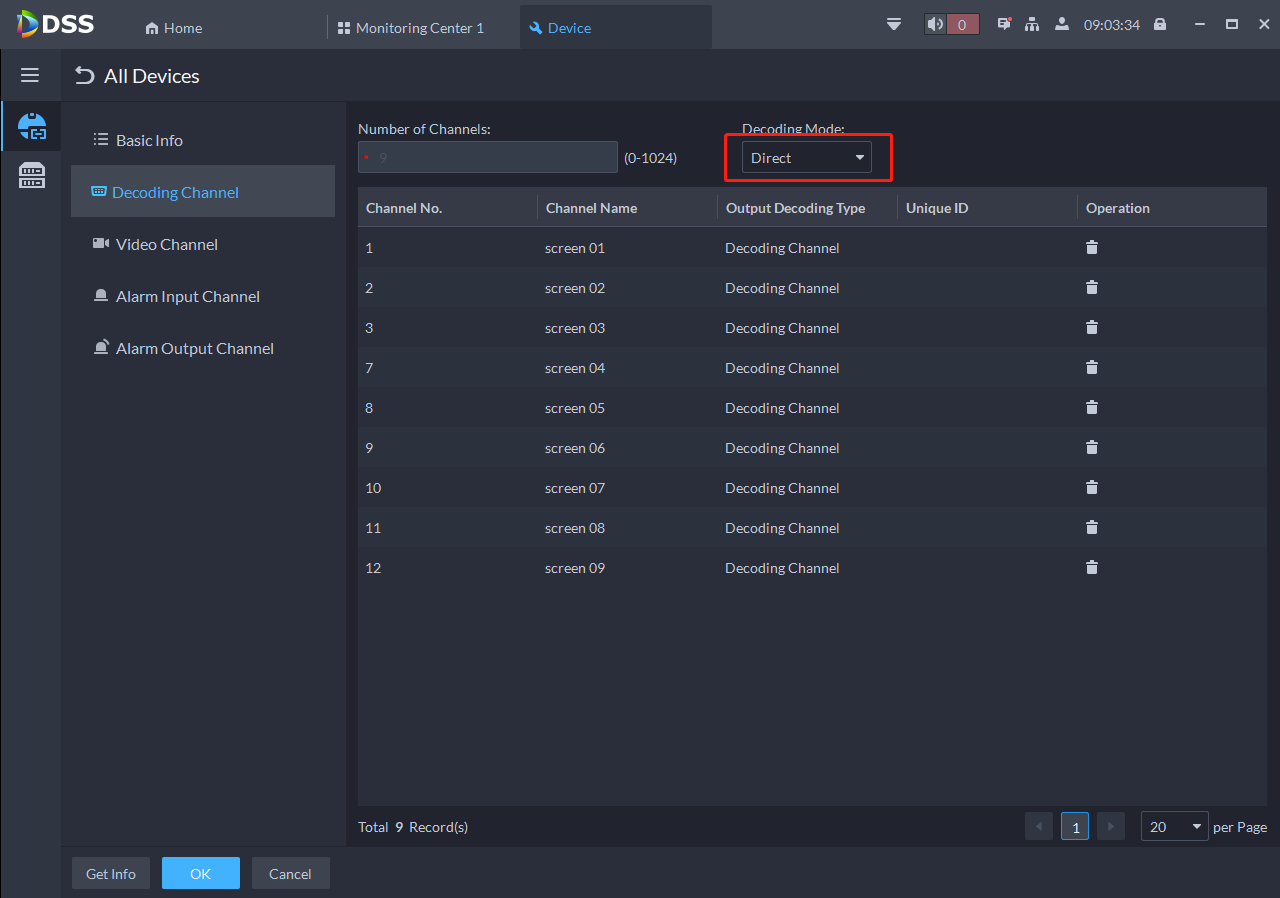This screenshot has height=898, width=1280.
Task: Click the Cancel button
Action: (x=290, y=874)
